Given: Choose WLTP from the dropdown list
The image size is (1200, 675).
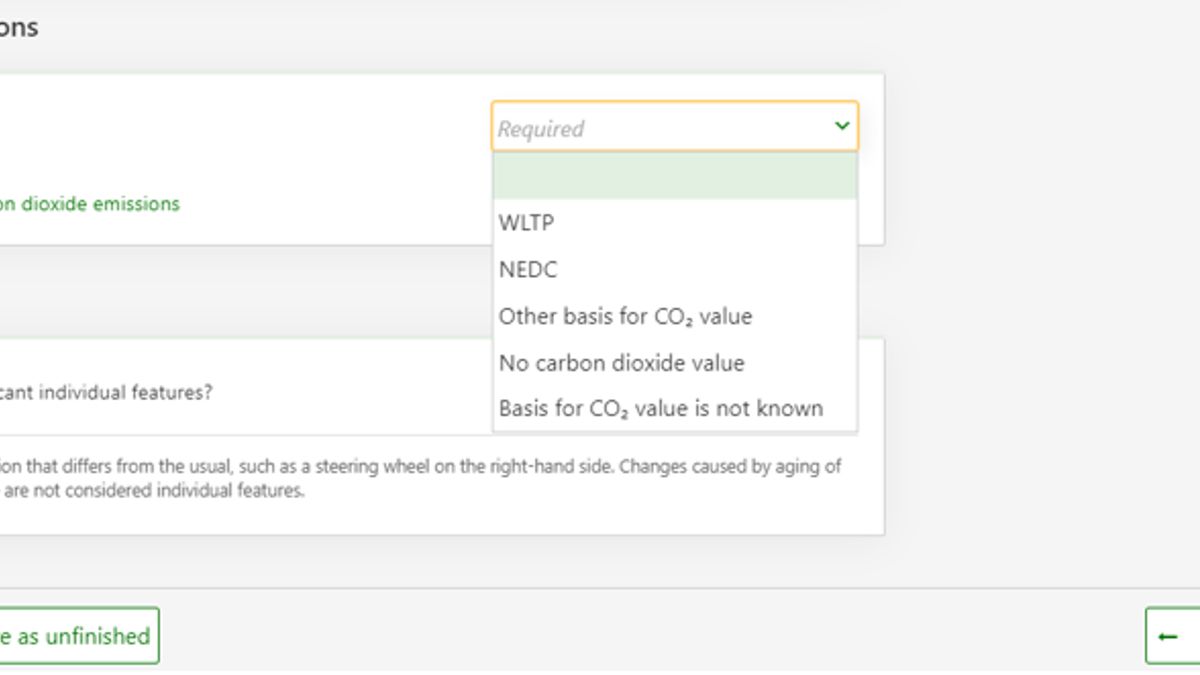Looking at the screenshot, I should [x=526, y=223].
